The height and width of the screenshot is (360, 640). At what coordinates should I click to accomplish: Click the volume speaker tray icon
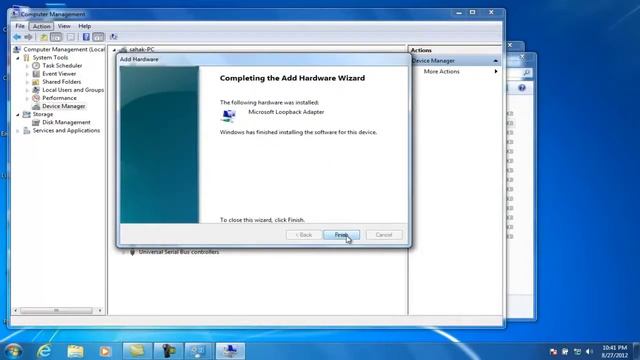589,351
